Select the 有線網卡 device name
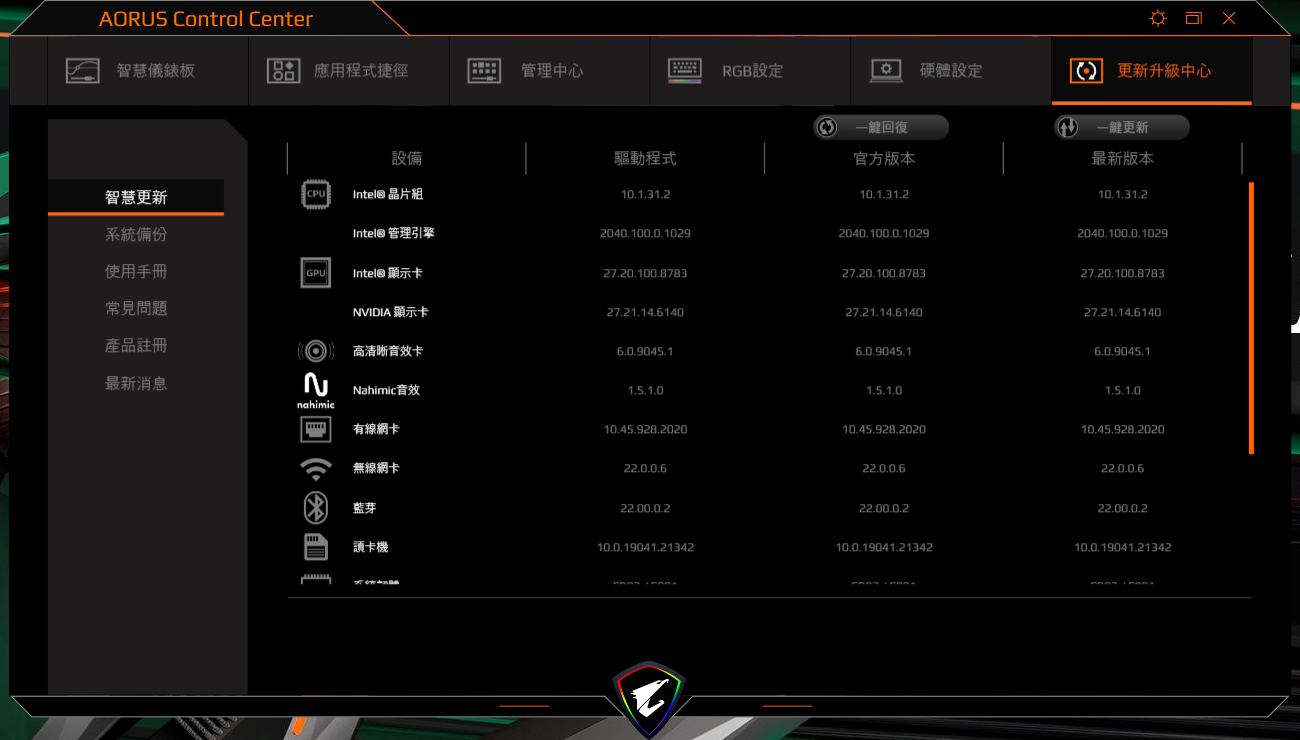Viewport: 1300px width, 740px height. [x=376, y=429]
